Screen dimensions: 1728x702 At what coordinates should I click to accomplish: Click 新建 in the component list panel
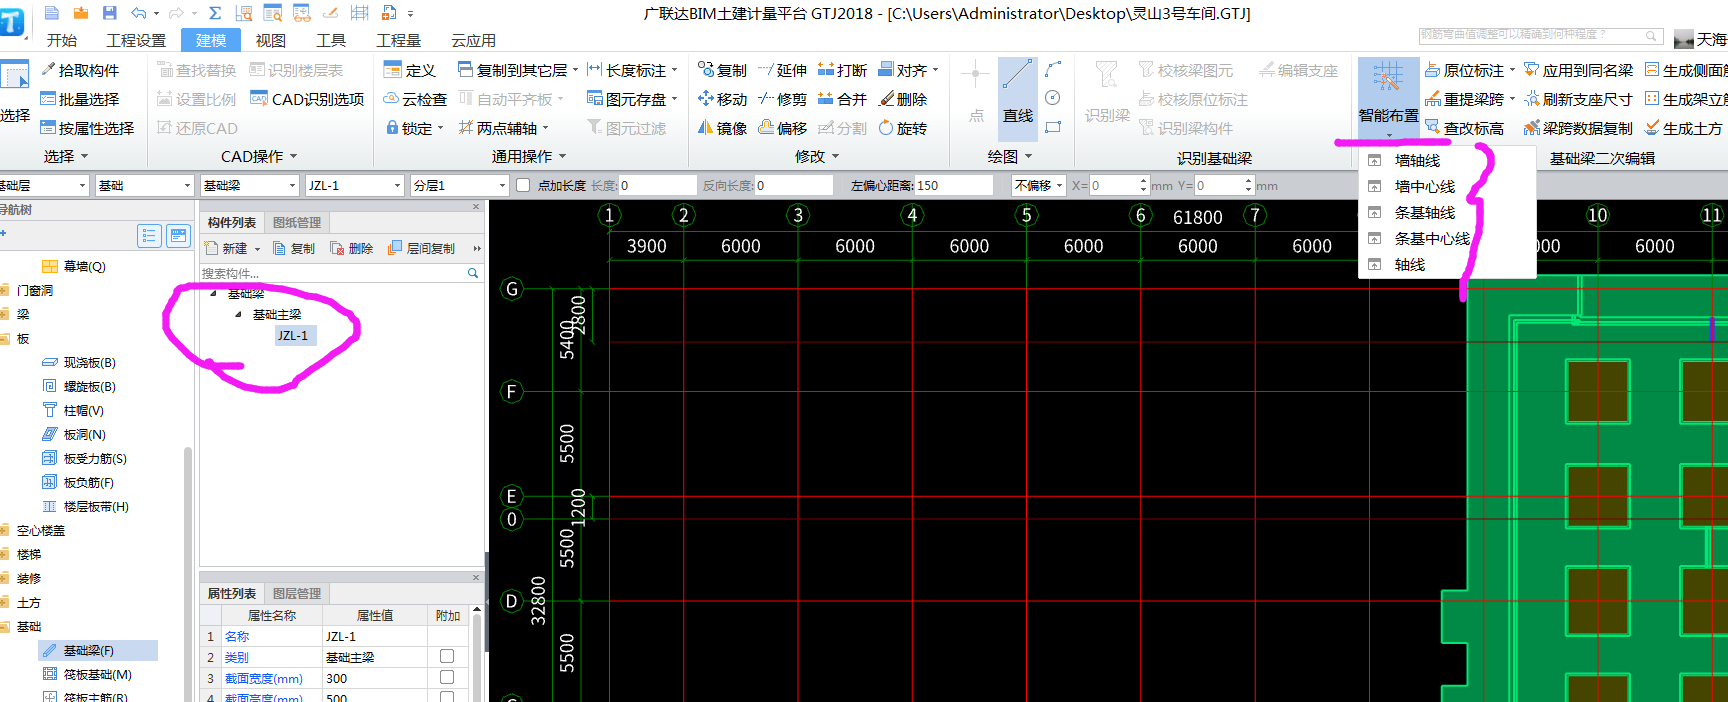(x=227, y=248)
